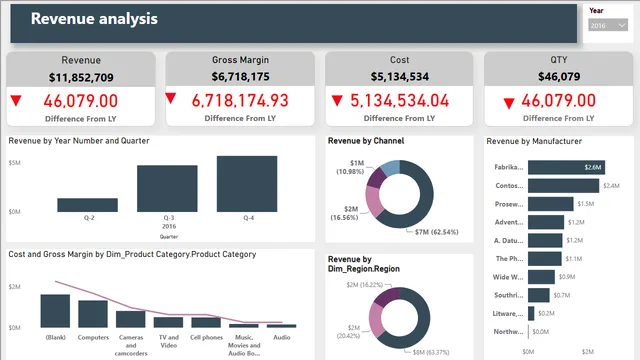Select the purple 16.22% region segment
The image size is (640, 360).
386,296
